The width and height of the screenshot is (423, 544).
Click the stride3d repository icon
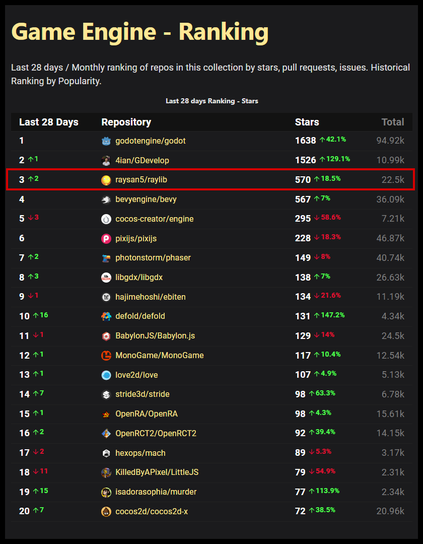tap(106, 394)
